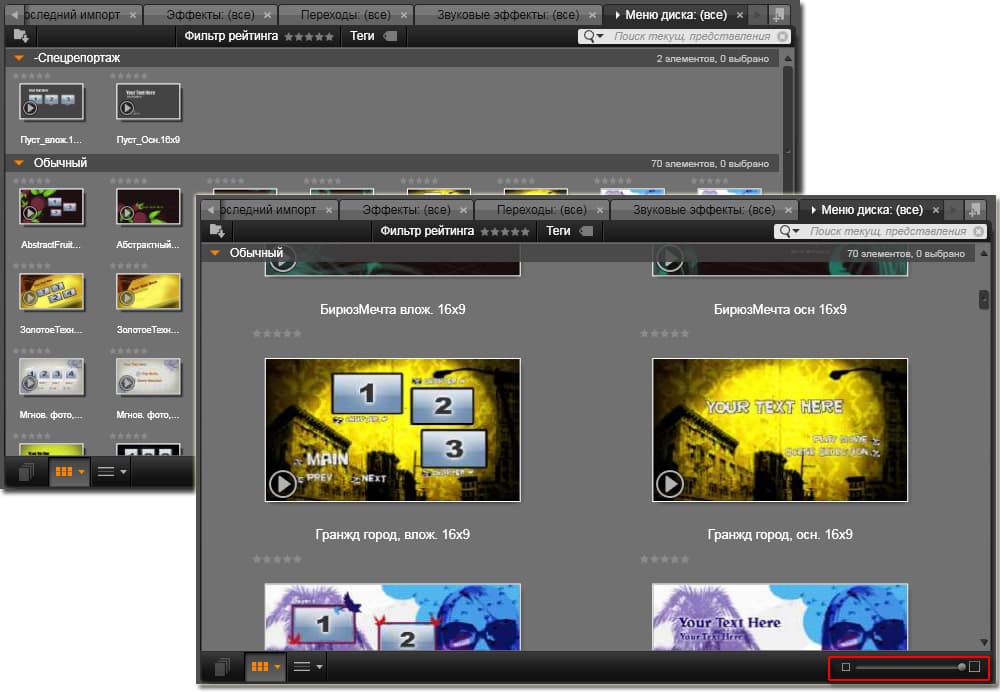Open Эффекты tab in back window

[x=210, y=15]
